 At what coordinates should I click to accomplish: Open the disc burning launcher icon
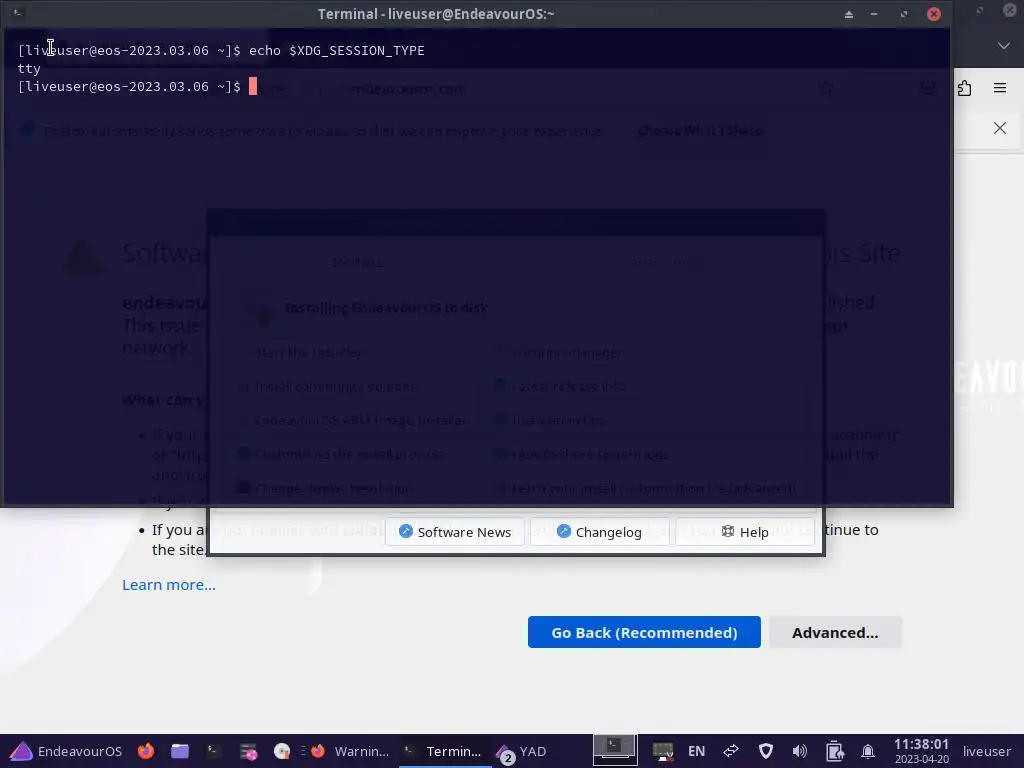pyautogui.click(x=281, y=751)
